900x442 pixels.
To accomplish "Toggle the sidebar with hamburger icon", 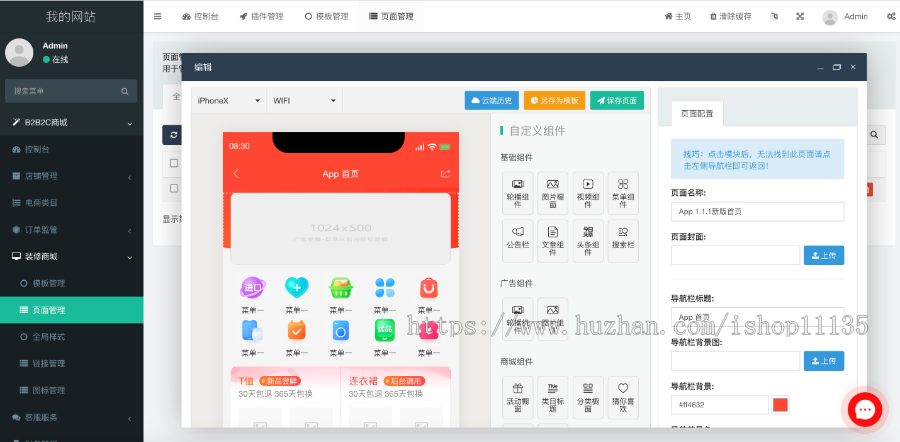I will click(157, 16).
